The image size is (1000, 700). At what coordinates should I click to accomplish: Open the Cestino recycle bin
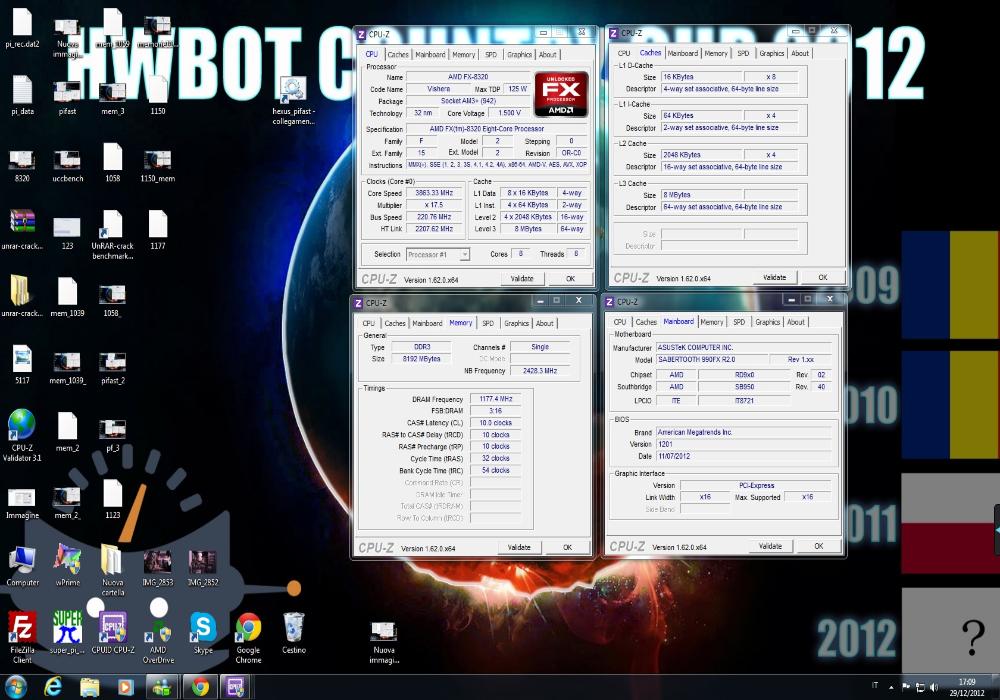293,632
